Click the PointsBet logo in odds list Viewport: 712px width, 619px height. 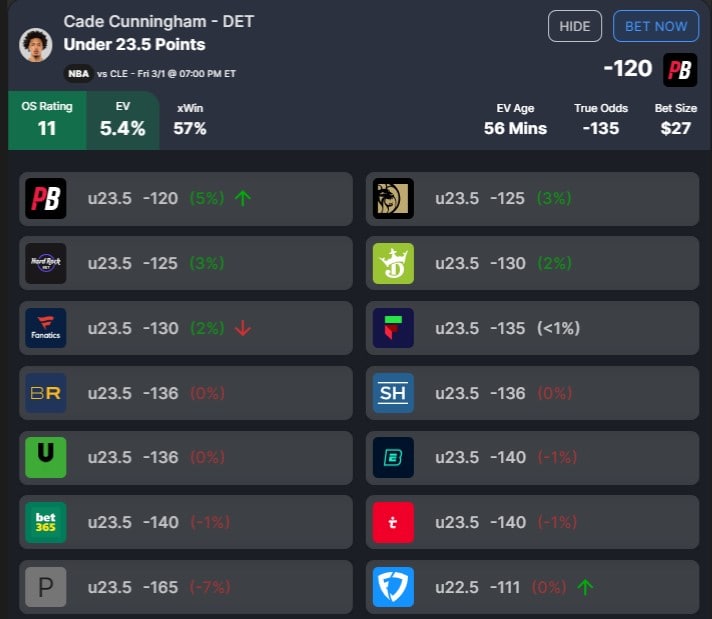click(x=46, y=198)
